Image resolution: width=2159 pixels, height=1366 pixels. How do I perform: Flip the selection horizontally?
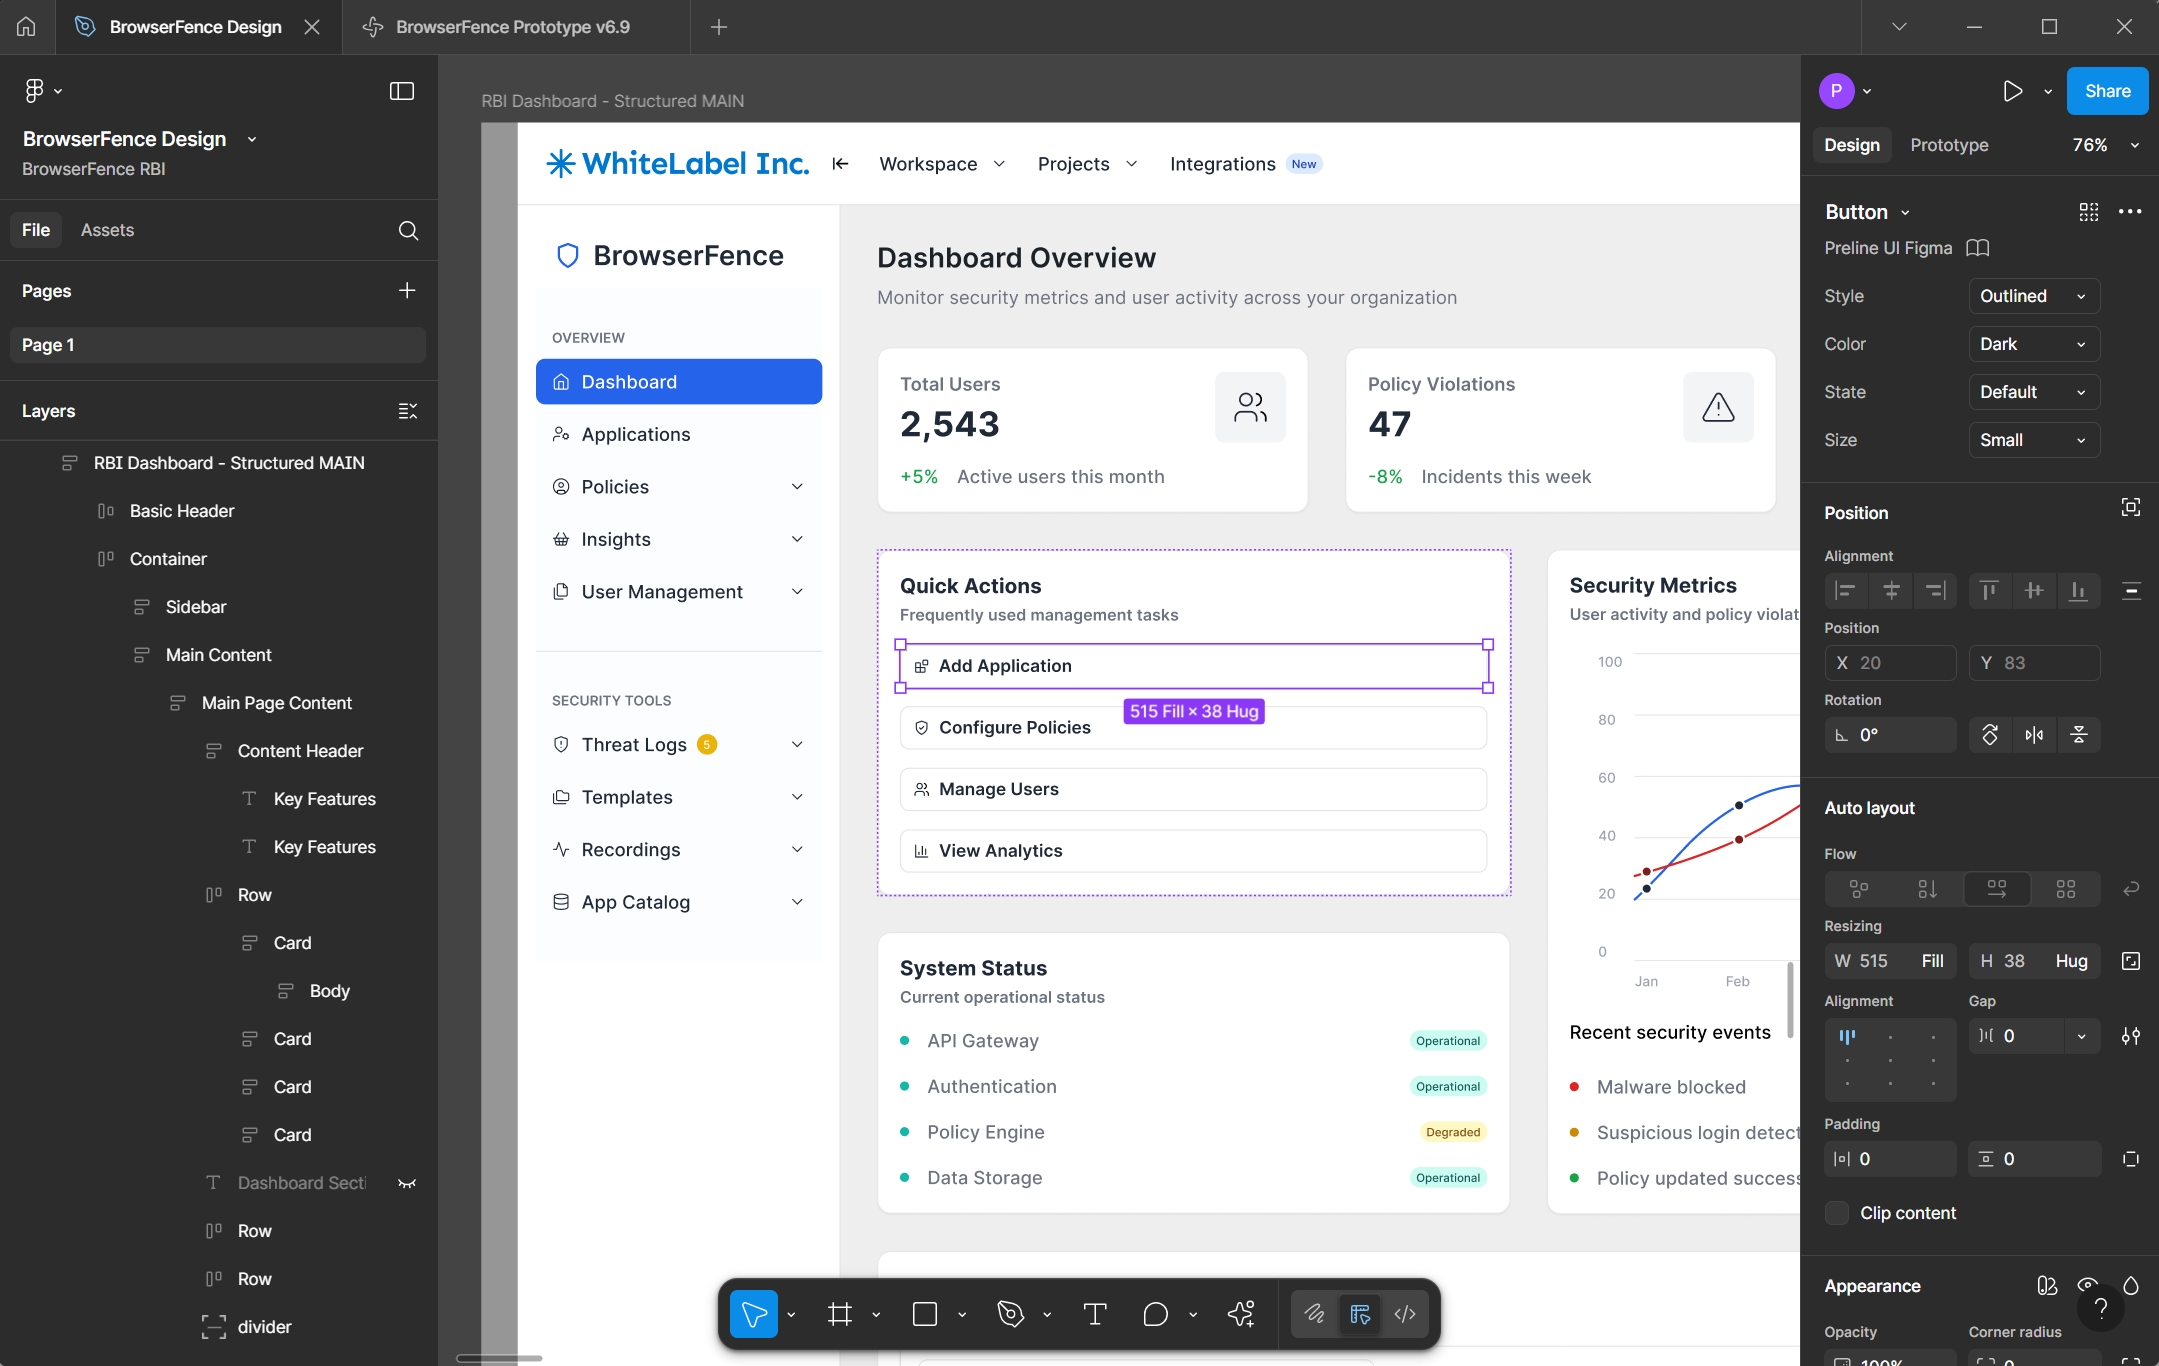coord(2033,735)
